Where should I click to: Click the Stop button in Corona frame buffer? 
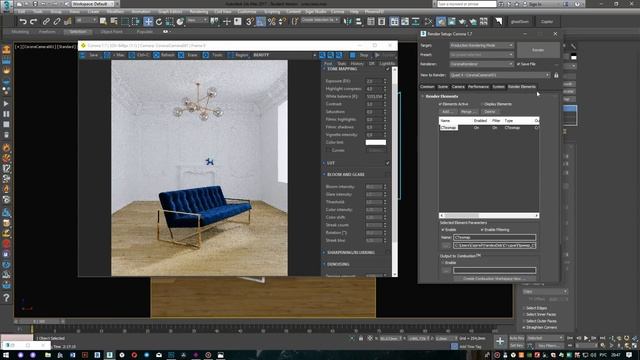(x=360, y=55)
